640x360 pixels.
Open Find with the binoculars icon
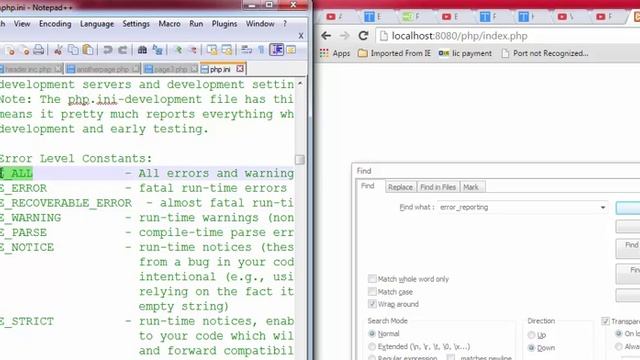click(x=142, y=50)
